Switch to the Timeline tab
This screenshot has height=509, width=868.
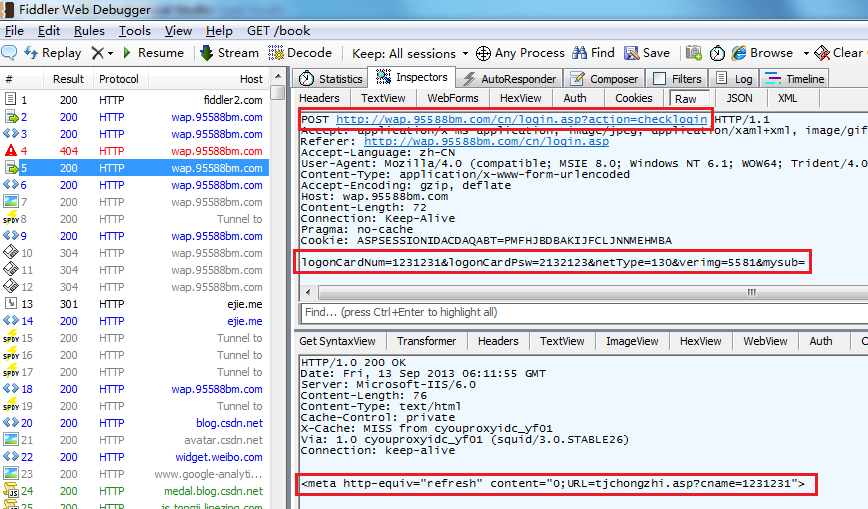794,79
